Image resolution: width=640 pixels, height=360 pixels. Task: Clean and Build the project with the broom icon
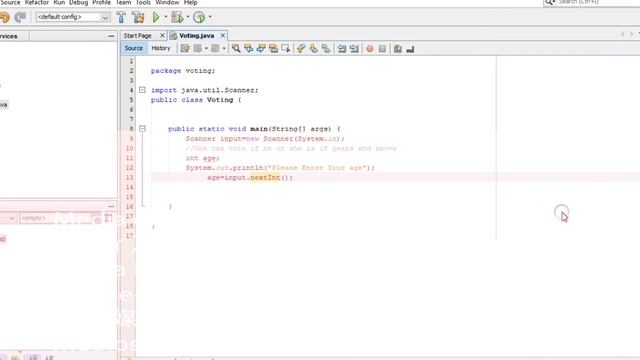pos(138,17)
